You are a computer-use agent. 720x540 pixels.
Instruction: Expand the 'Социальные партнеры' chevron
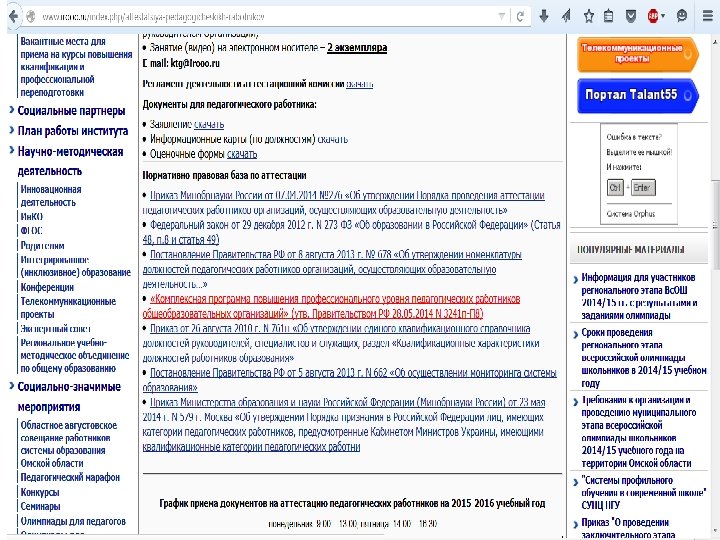(11, 110)
